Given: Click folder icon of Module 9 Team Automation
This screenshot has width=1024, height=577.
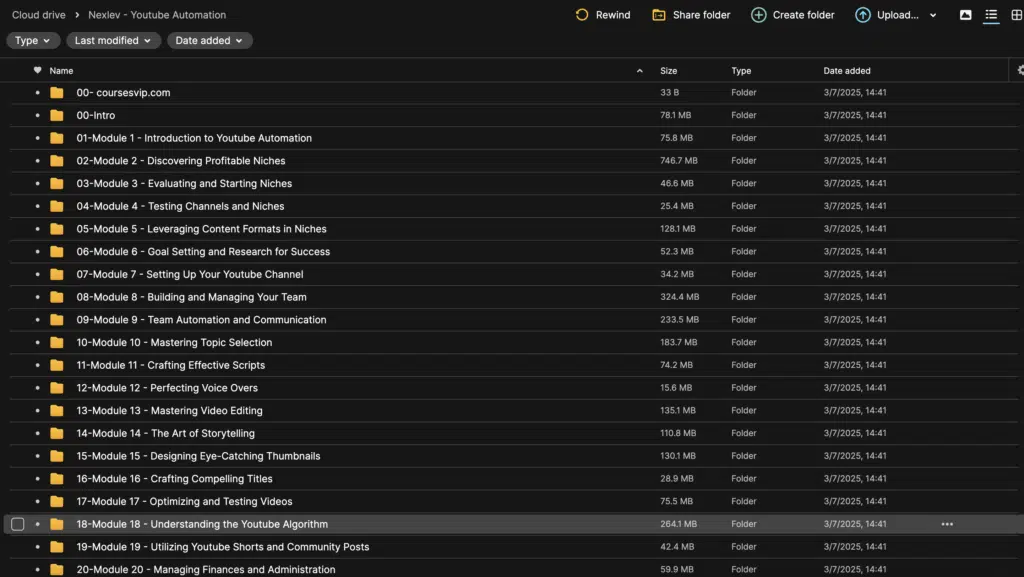Looking at the screenshot, I should click(57, 320).
